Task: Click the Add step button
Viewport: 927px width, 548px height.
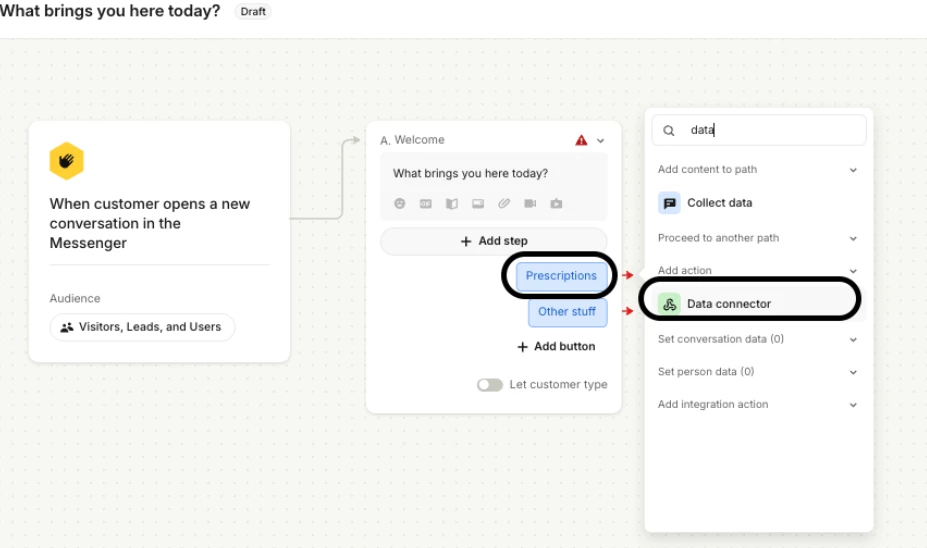Action: pos(494,241)
